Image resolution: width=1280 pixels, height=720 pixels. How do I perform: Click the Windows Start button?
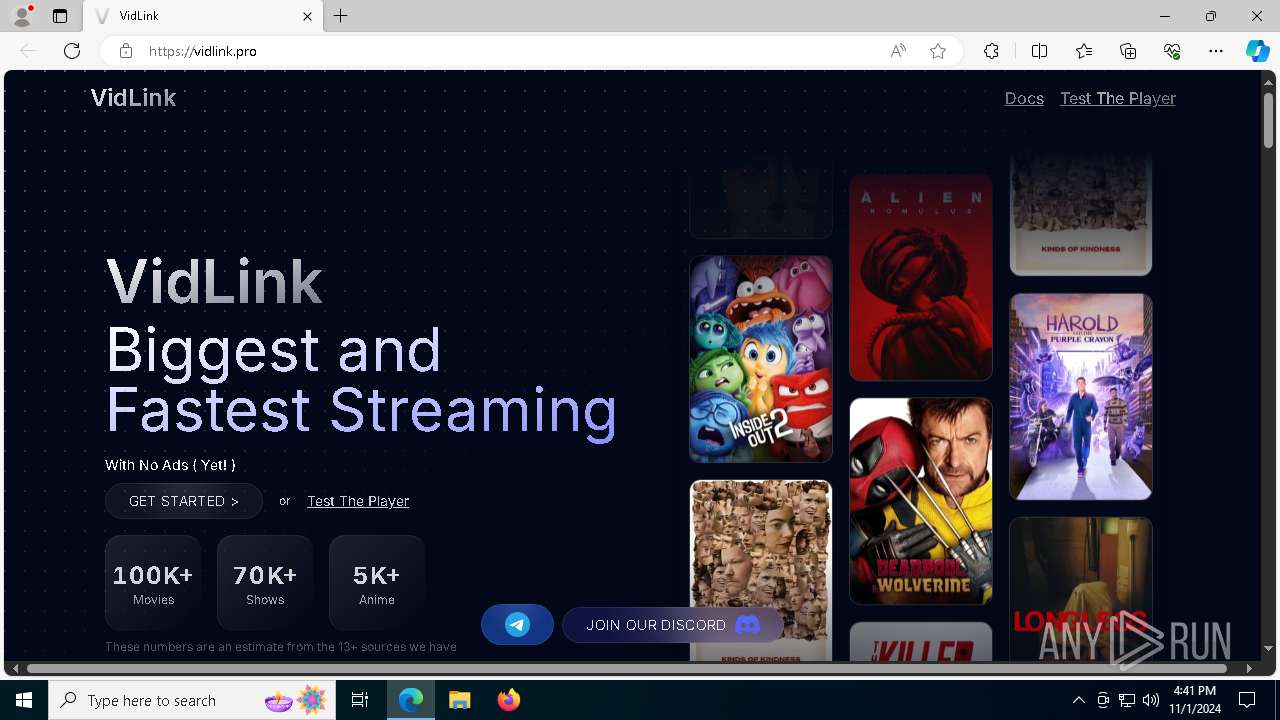[x=24, y=700]
